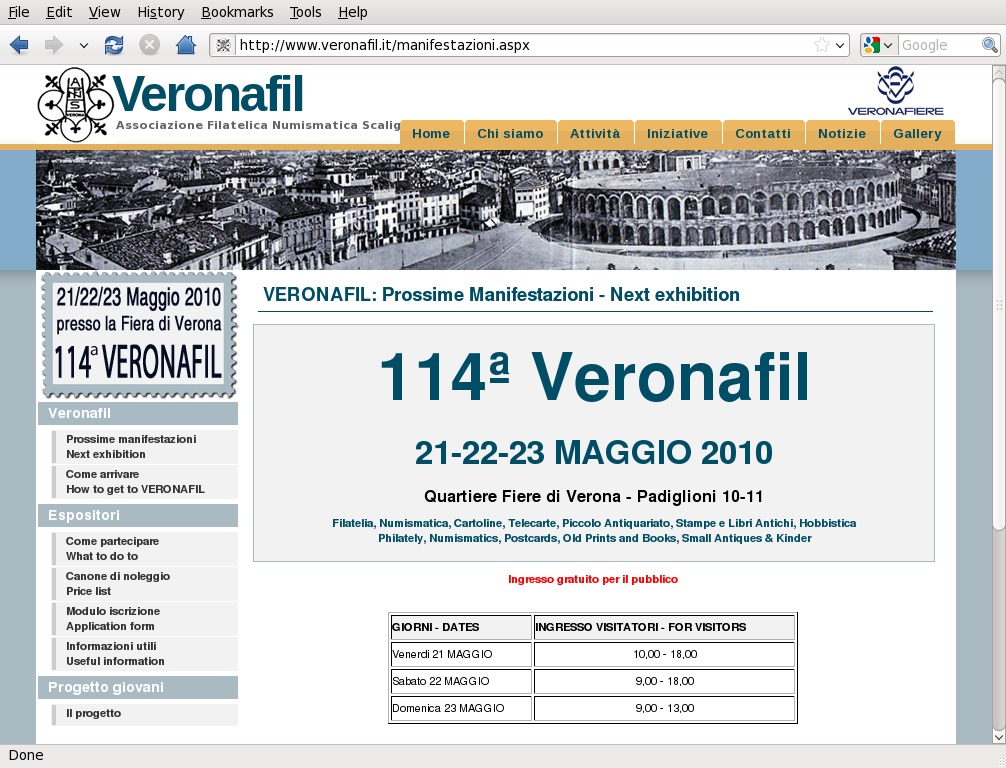Open the search engine selector dropdown

[x=888, y=46]
